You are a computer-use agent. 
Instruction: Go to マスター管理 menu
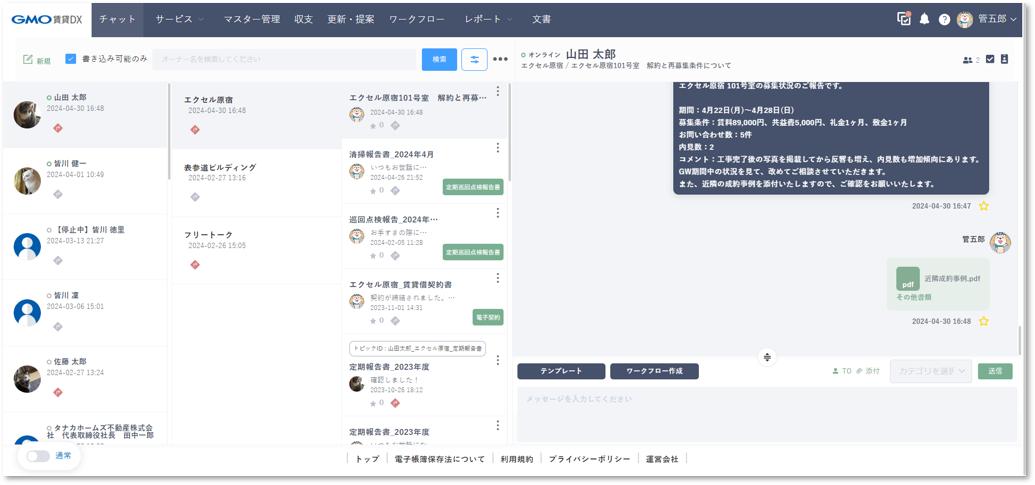tap(251, 19)
